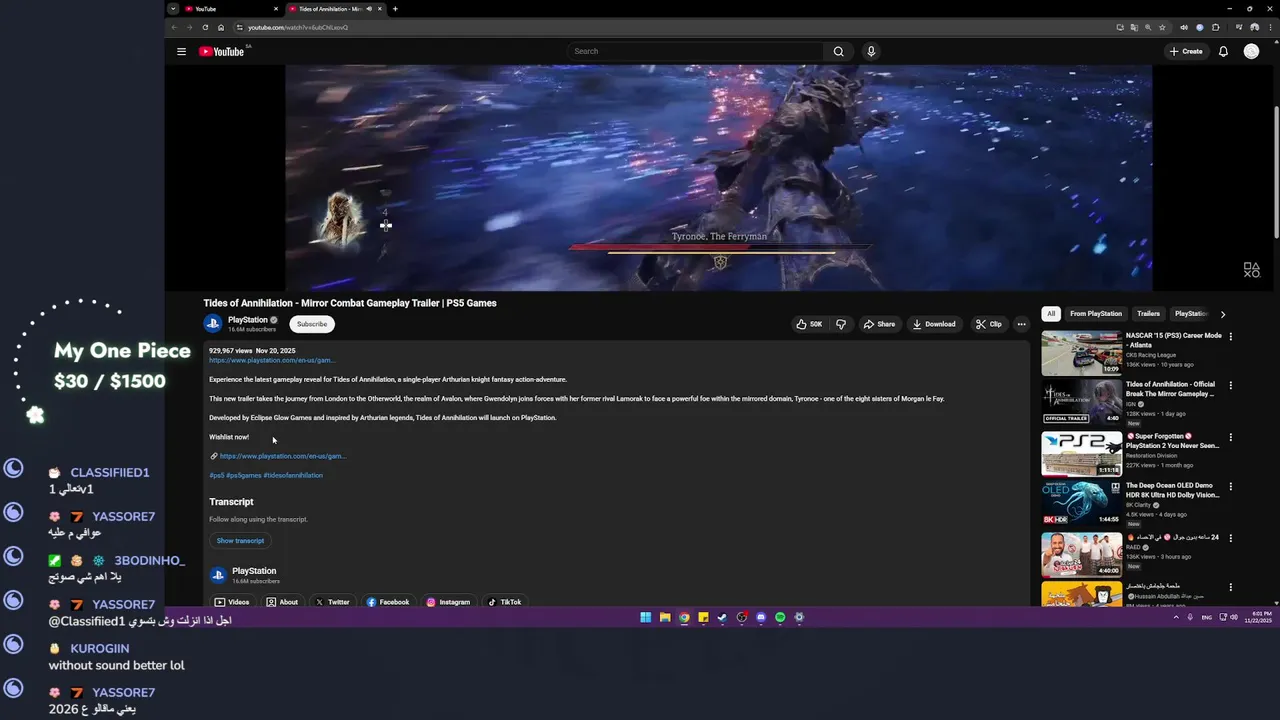Go back in Chrome
The image size is (1280, 720).
[x=173, y=27]
